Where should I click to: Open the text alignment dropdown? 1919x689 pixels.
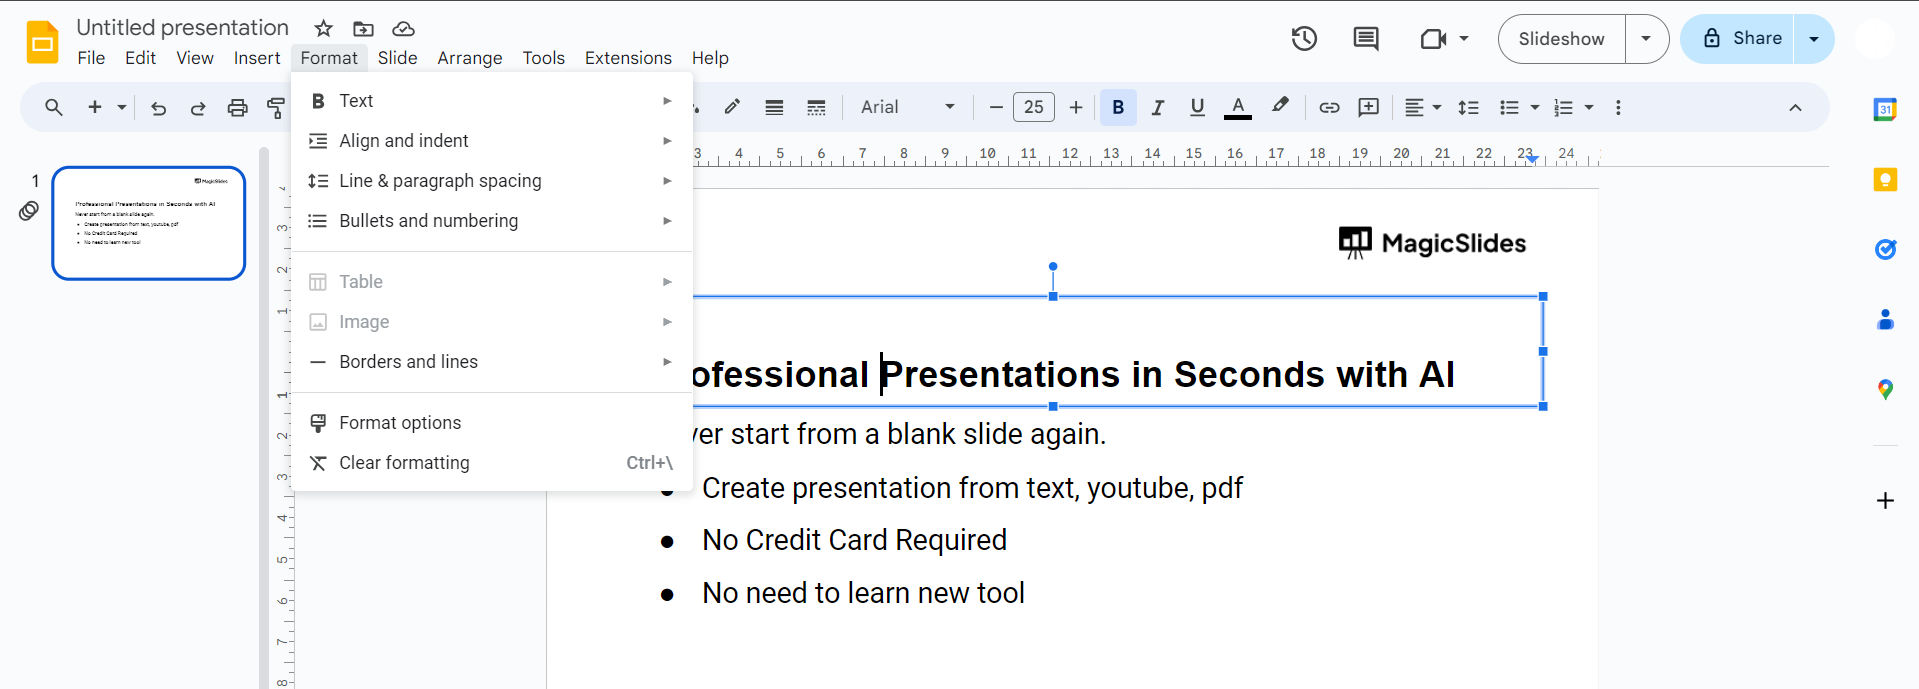click(x=1423, y=107)
